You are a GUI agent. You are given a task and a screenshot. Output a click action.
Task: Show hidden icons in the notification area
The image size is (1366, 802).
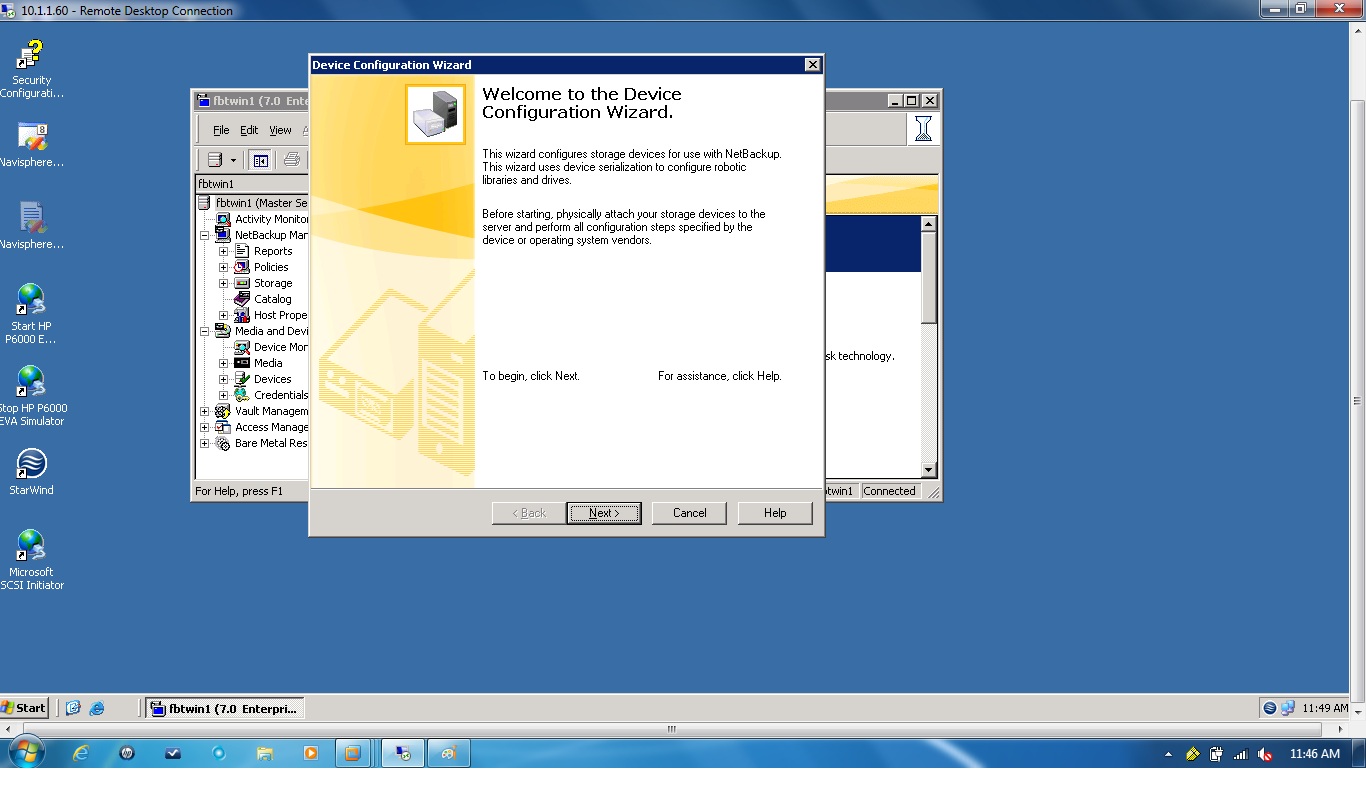(1168, 755)
